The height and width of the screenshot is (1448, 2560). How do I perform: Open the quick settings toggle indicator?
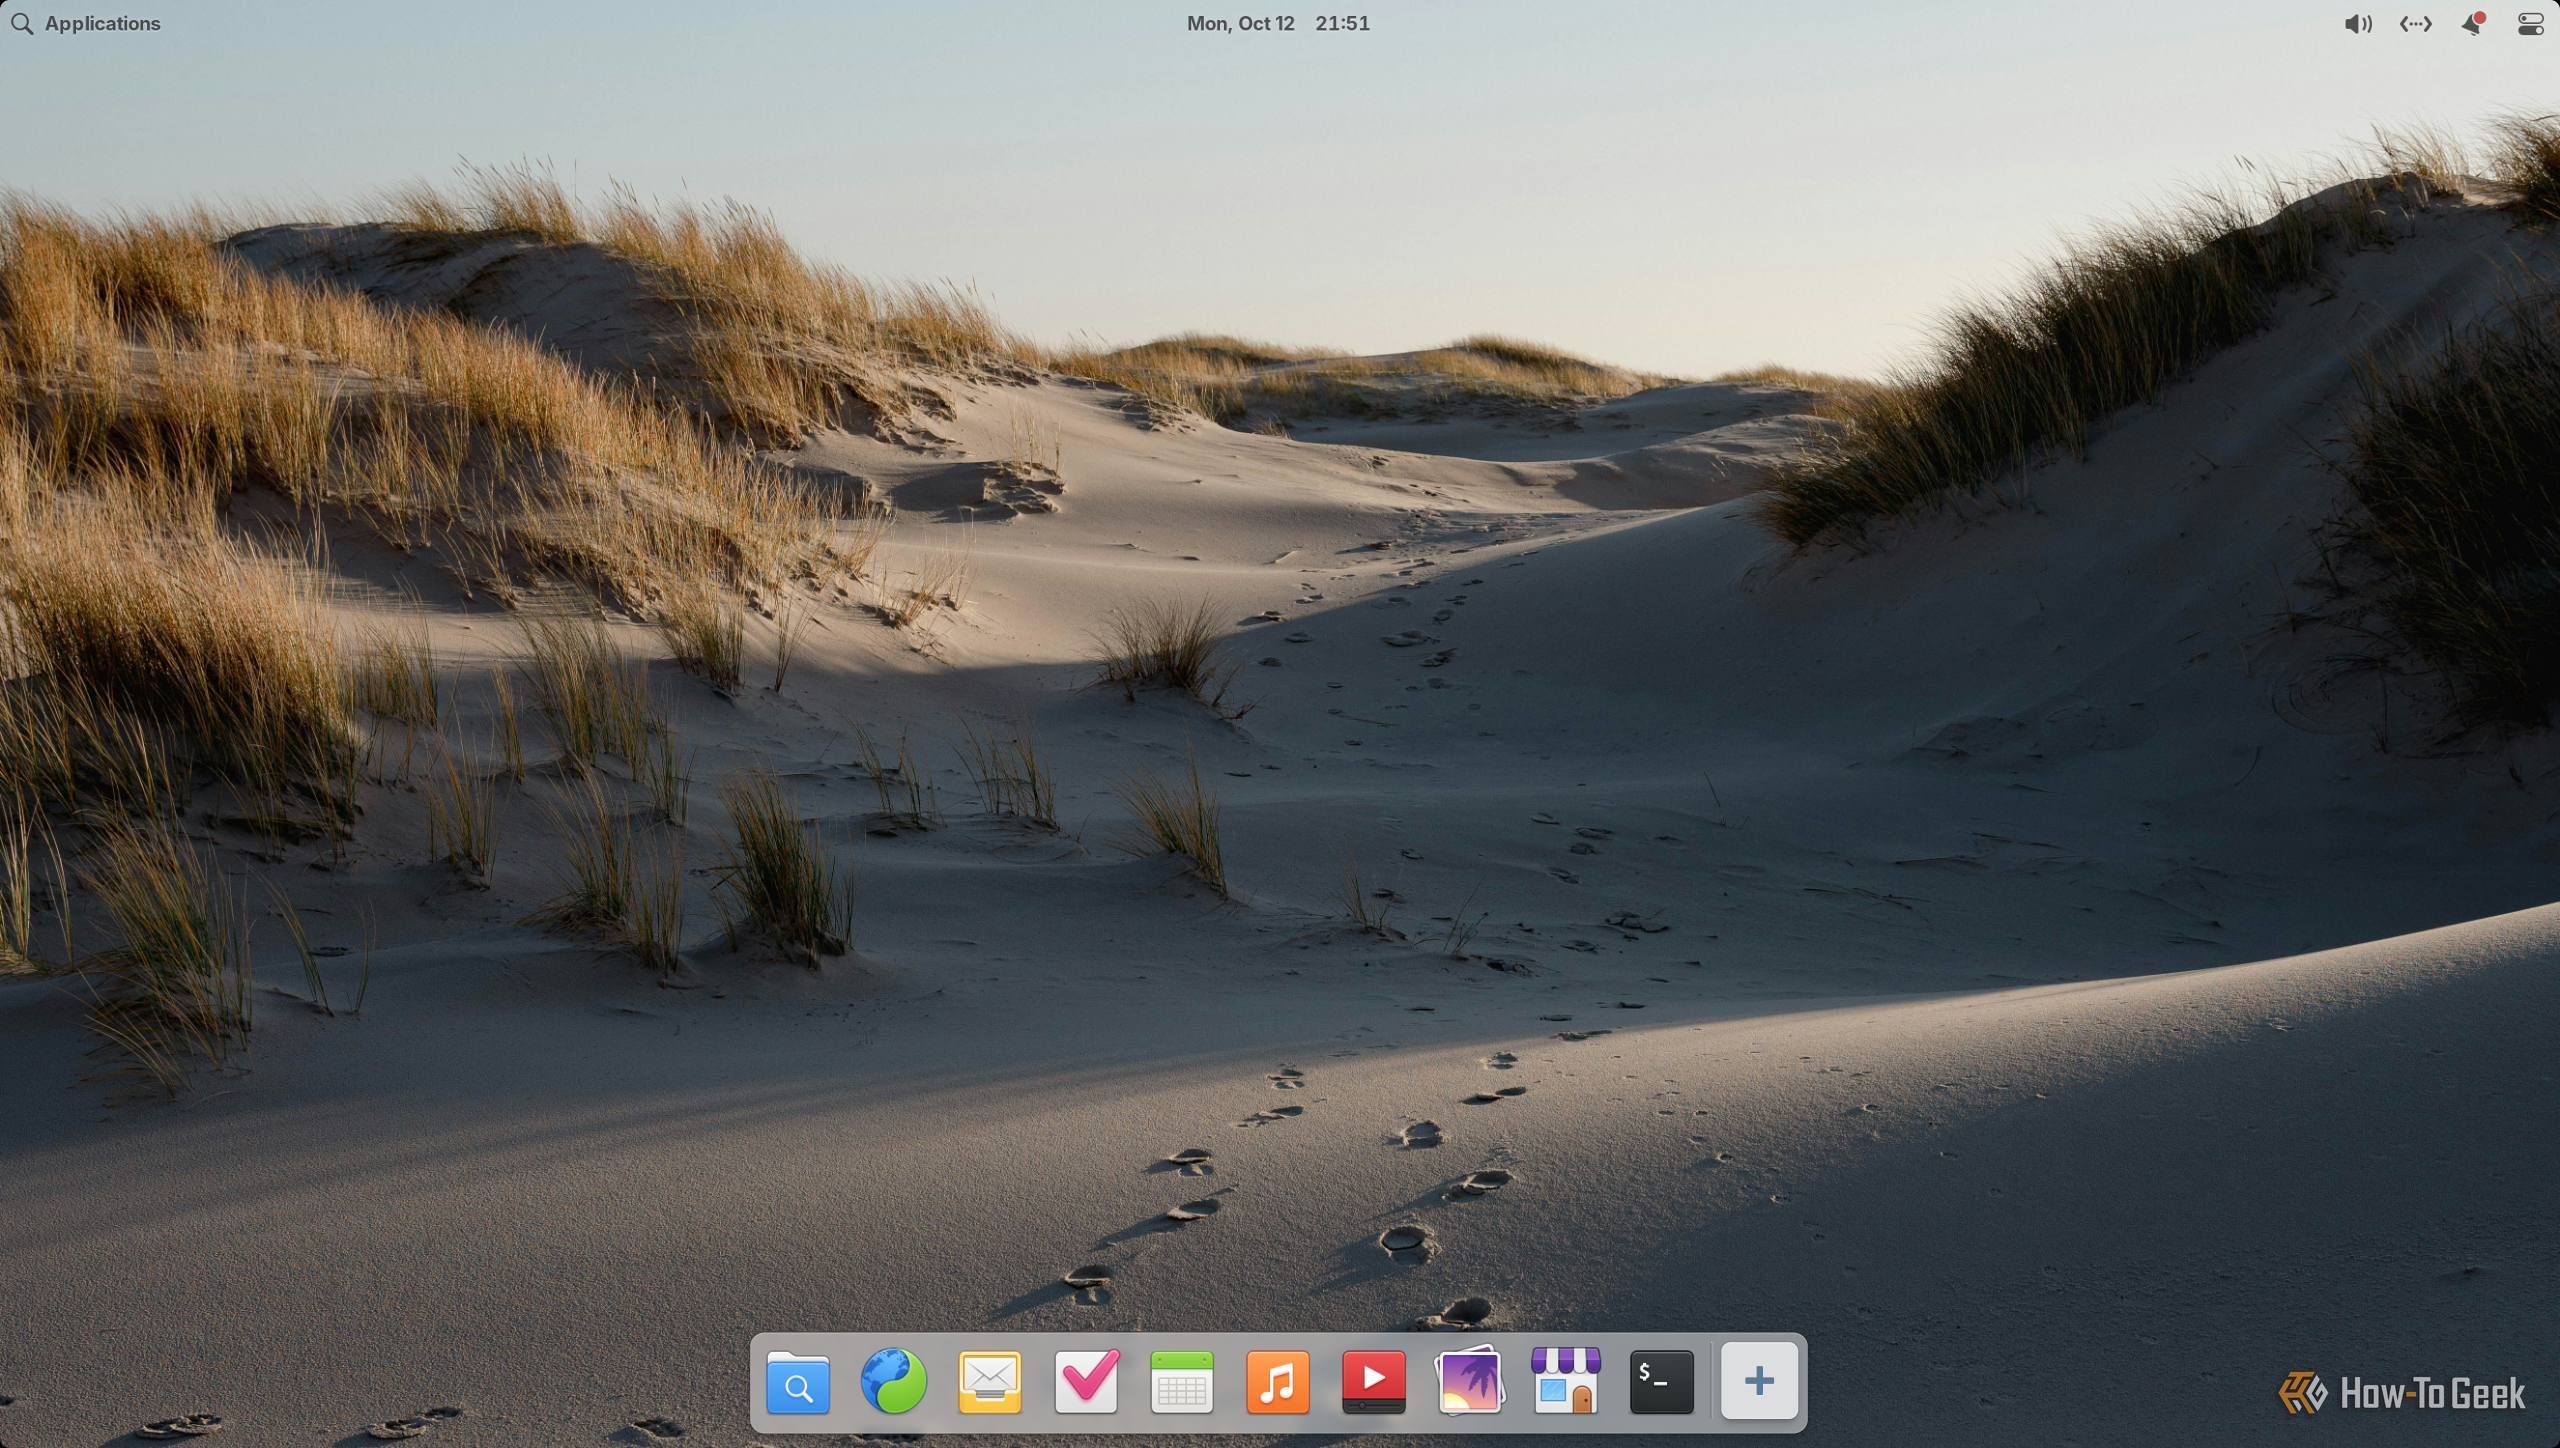[2530, 24]
